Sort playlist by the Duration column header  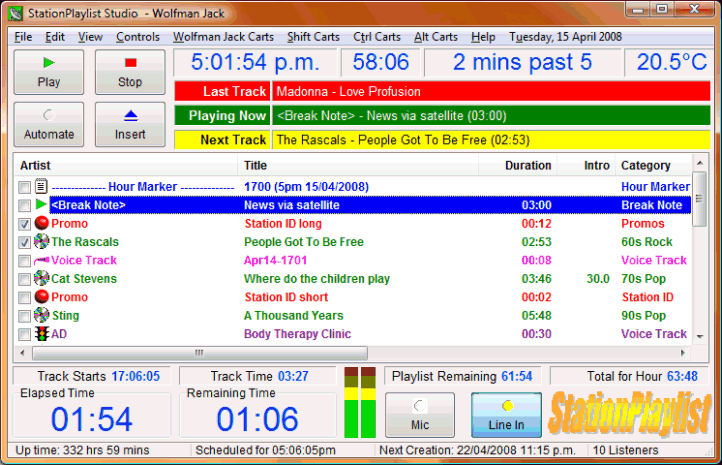click(x=527, y=165)
